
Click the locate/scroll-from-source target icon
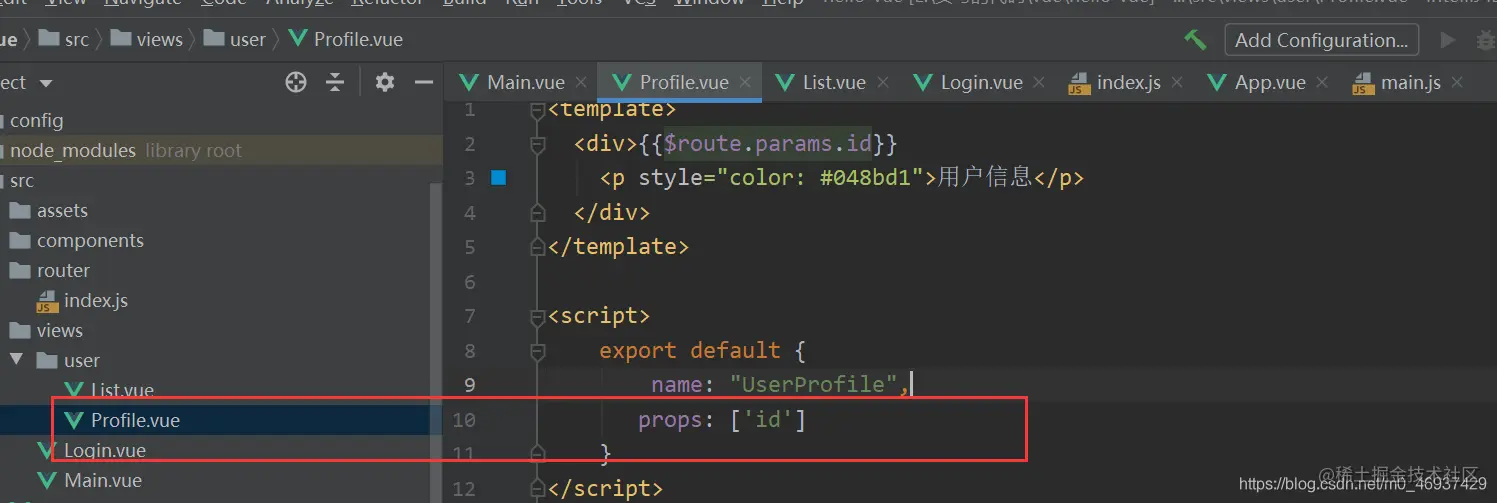(x=296, y=82)
